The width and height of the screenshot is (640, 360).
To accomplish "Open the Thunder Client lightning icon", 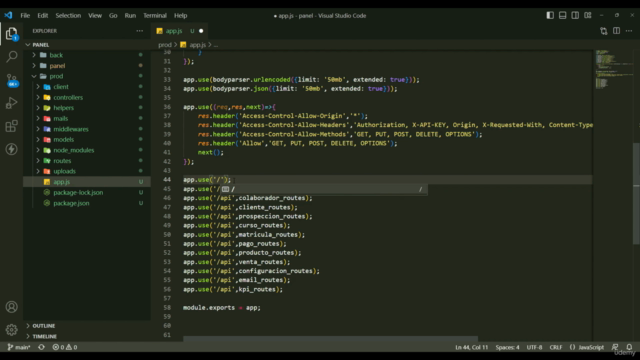I will (11, 149).
